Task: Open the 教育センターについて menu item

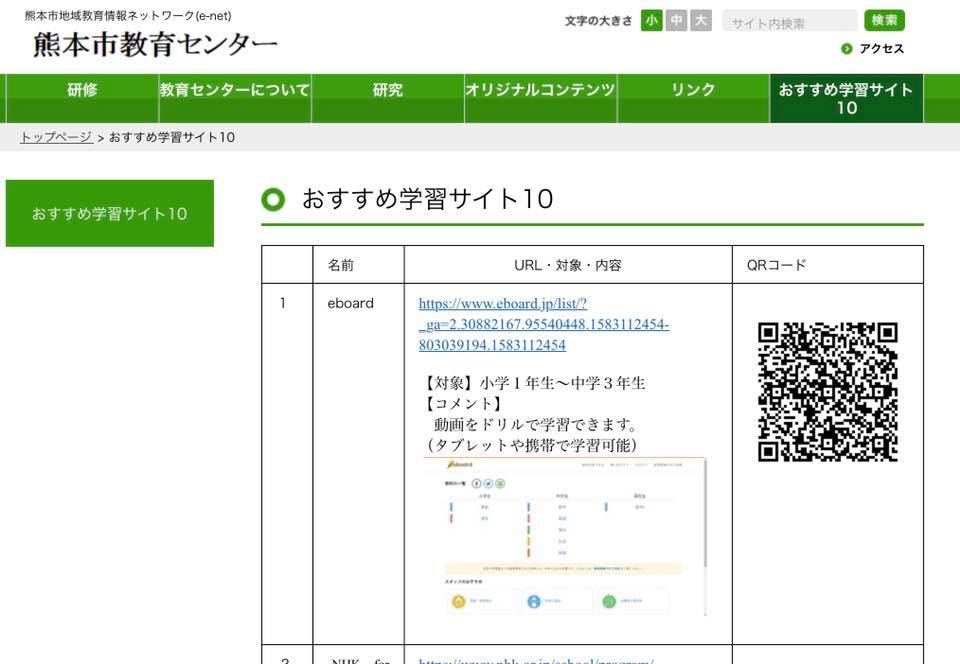Action: coord(235,99)
